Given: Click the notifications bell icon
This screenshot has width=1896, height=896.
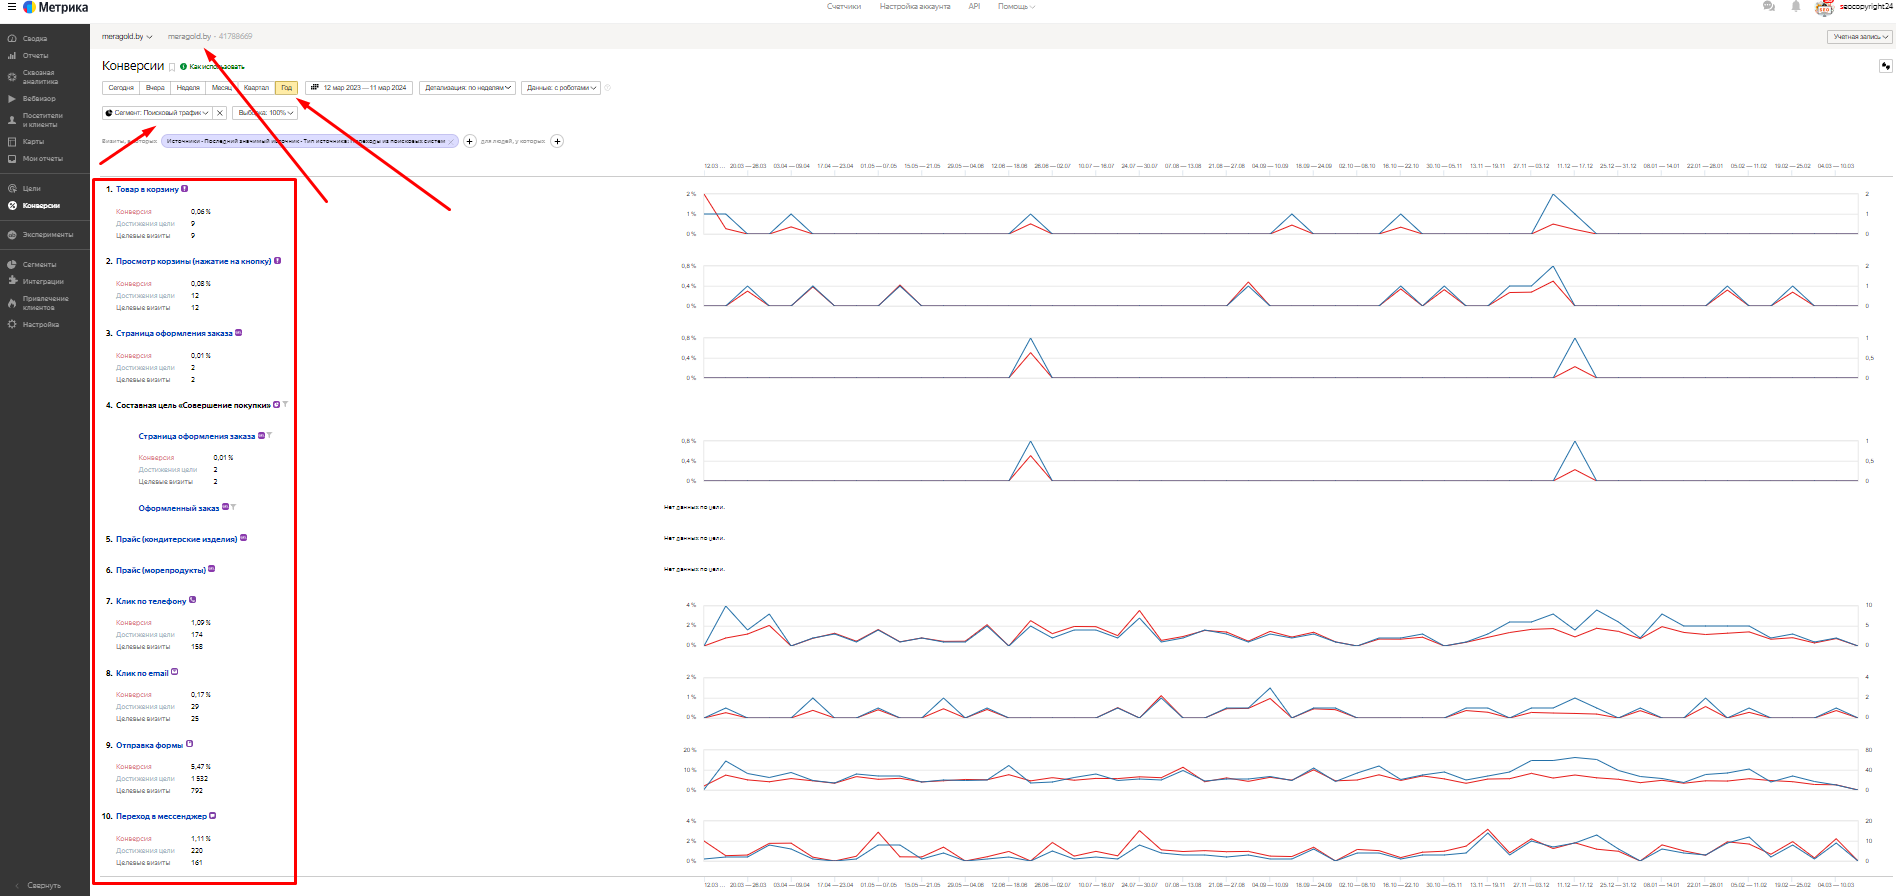Looking at the screenshot, I should click(x=1796, y=6).
